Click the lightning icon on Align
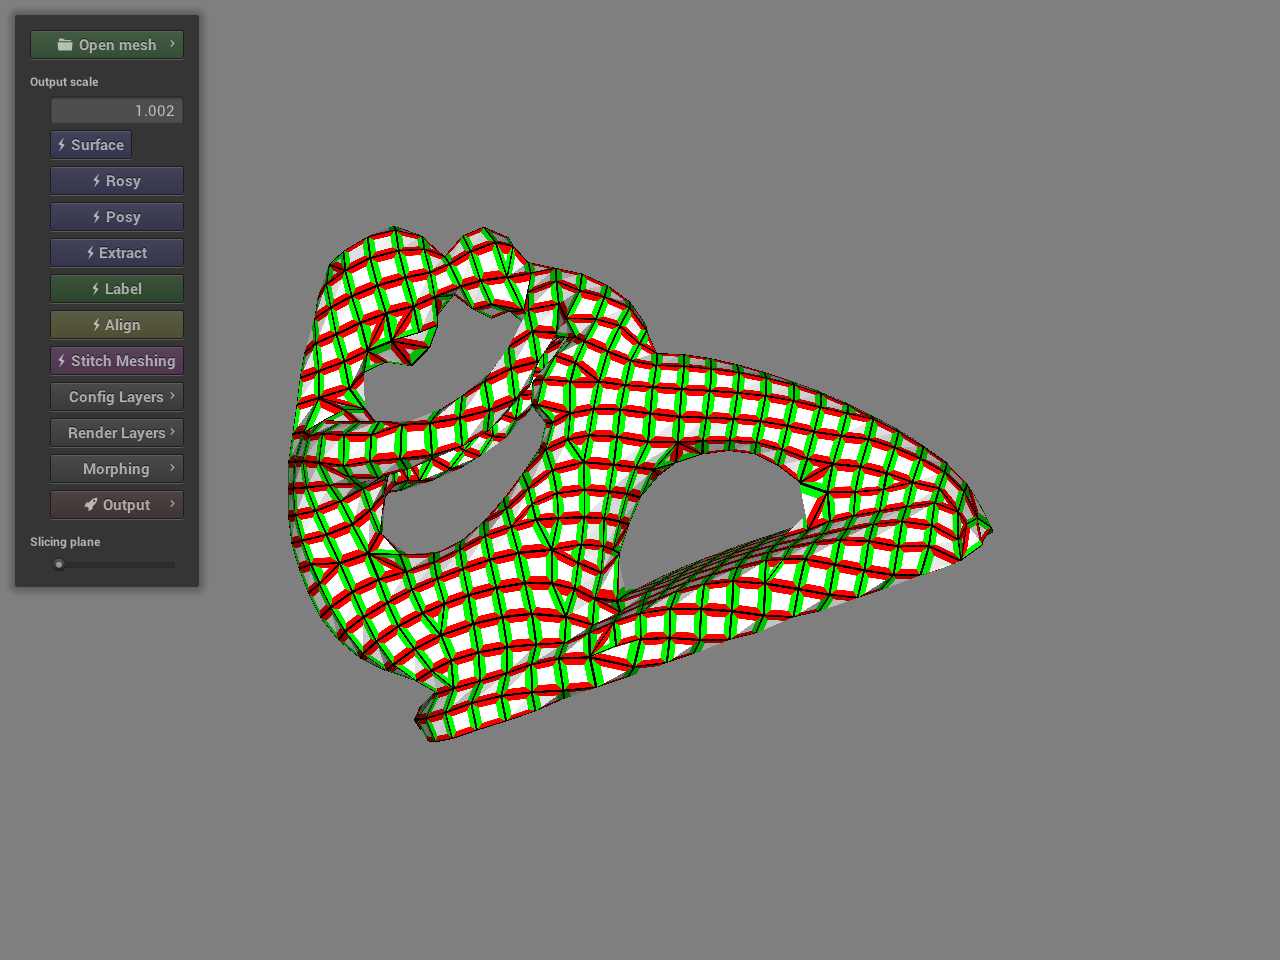Image resolution: width=1280 pixels, height=960 pixels. (96, 325)
